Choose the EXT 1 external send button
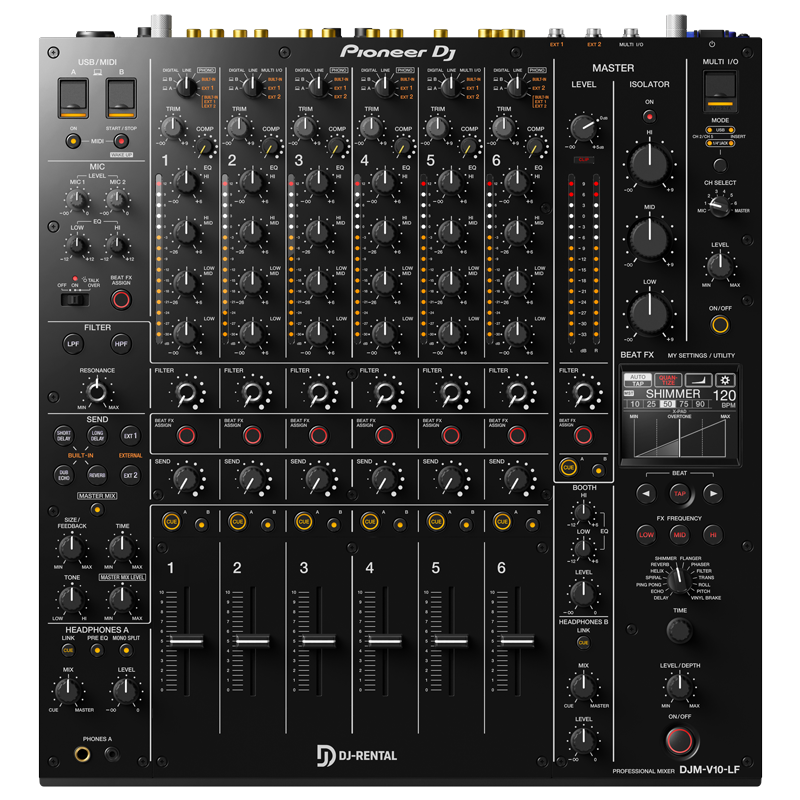Screen dimensions: 800x800 (x=130, y=435)
